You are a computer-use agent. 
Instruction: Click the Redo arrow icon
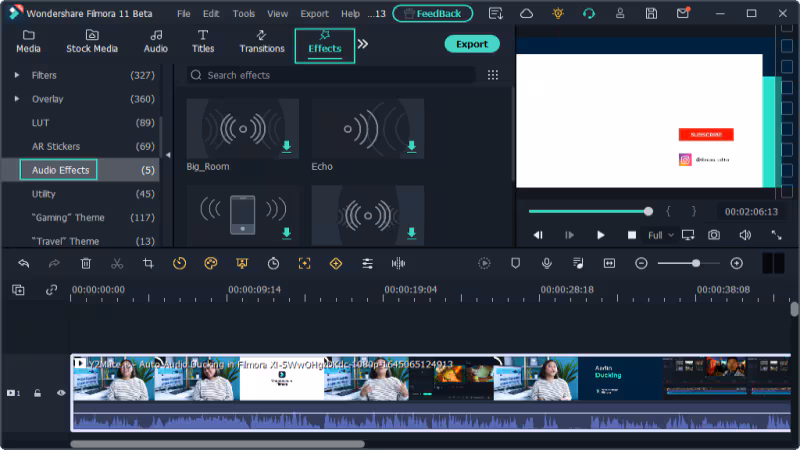(x=54, y=263)
